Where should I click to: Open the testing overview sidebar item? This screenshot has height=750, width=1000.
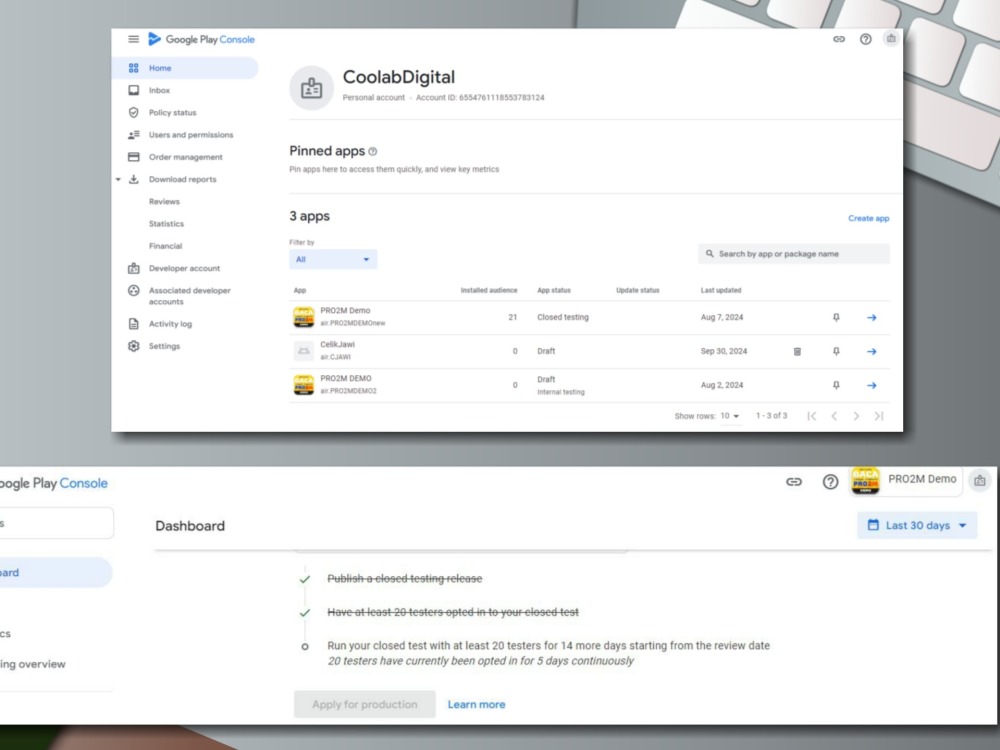click(x=33, y=664)
